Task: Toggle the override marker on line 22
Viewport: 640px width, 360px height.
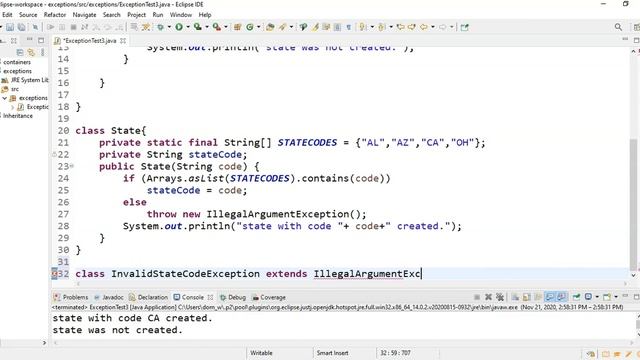Action: pos(54,155)
